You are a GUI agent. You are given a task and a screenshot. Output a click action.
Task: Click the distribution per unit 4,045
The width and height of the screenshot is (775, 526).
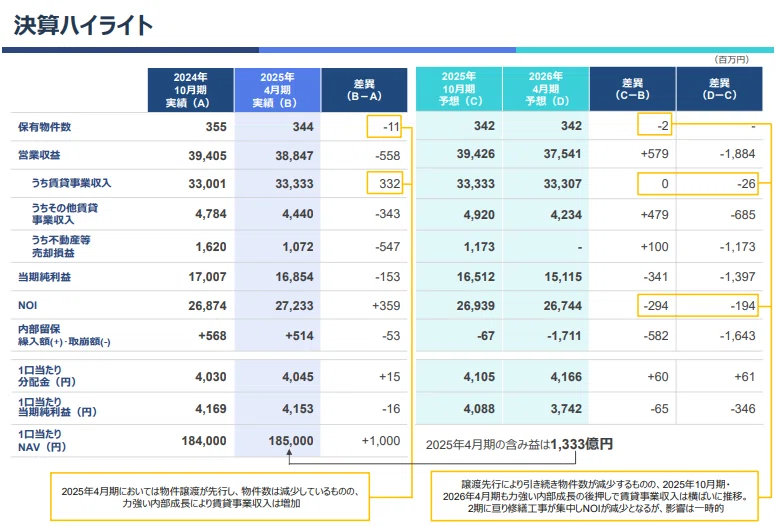298,377
